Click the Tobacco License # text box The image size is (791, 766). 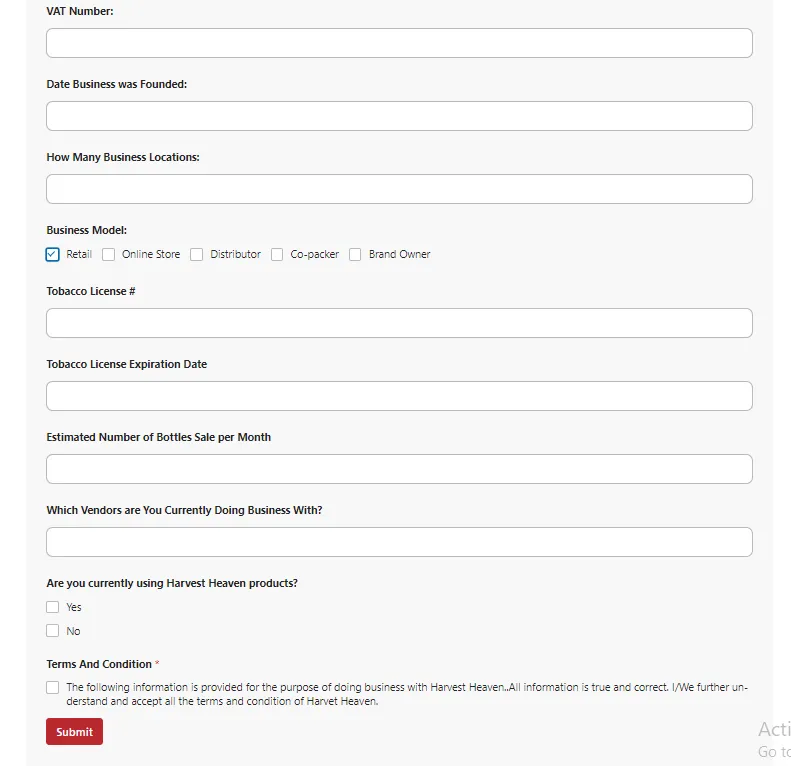click(x=399, y=323)
